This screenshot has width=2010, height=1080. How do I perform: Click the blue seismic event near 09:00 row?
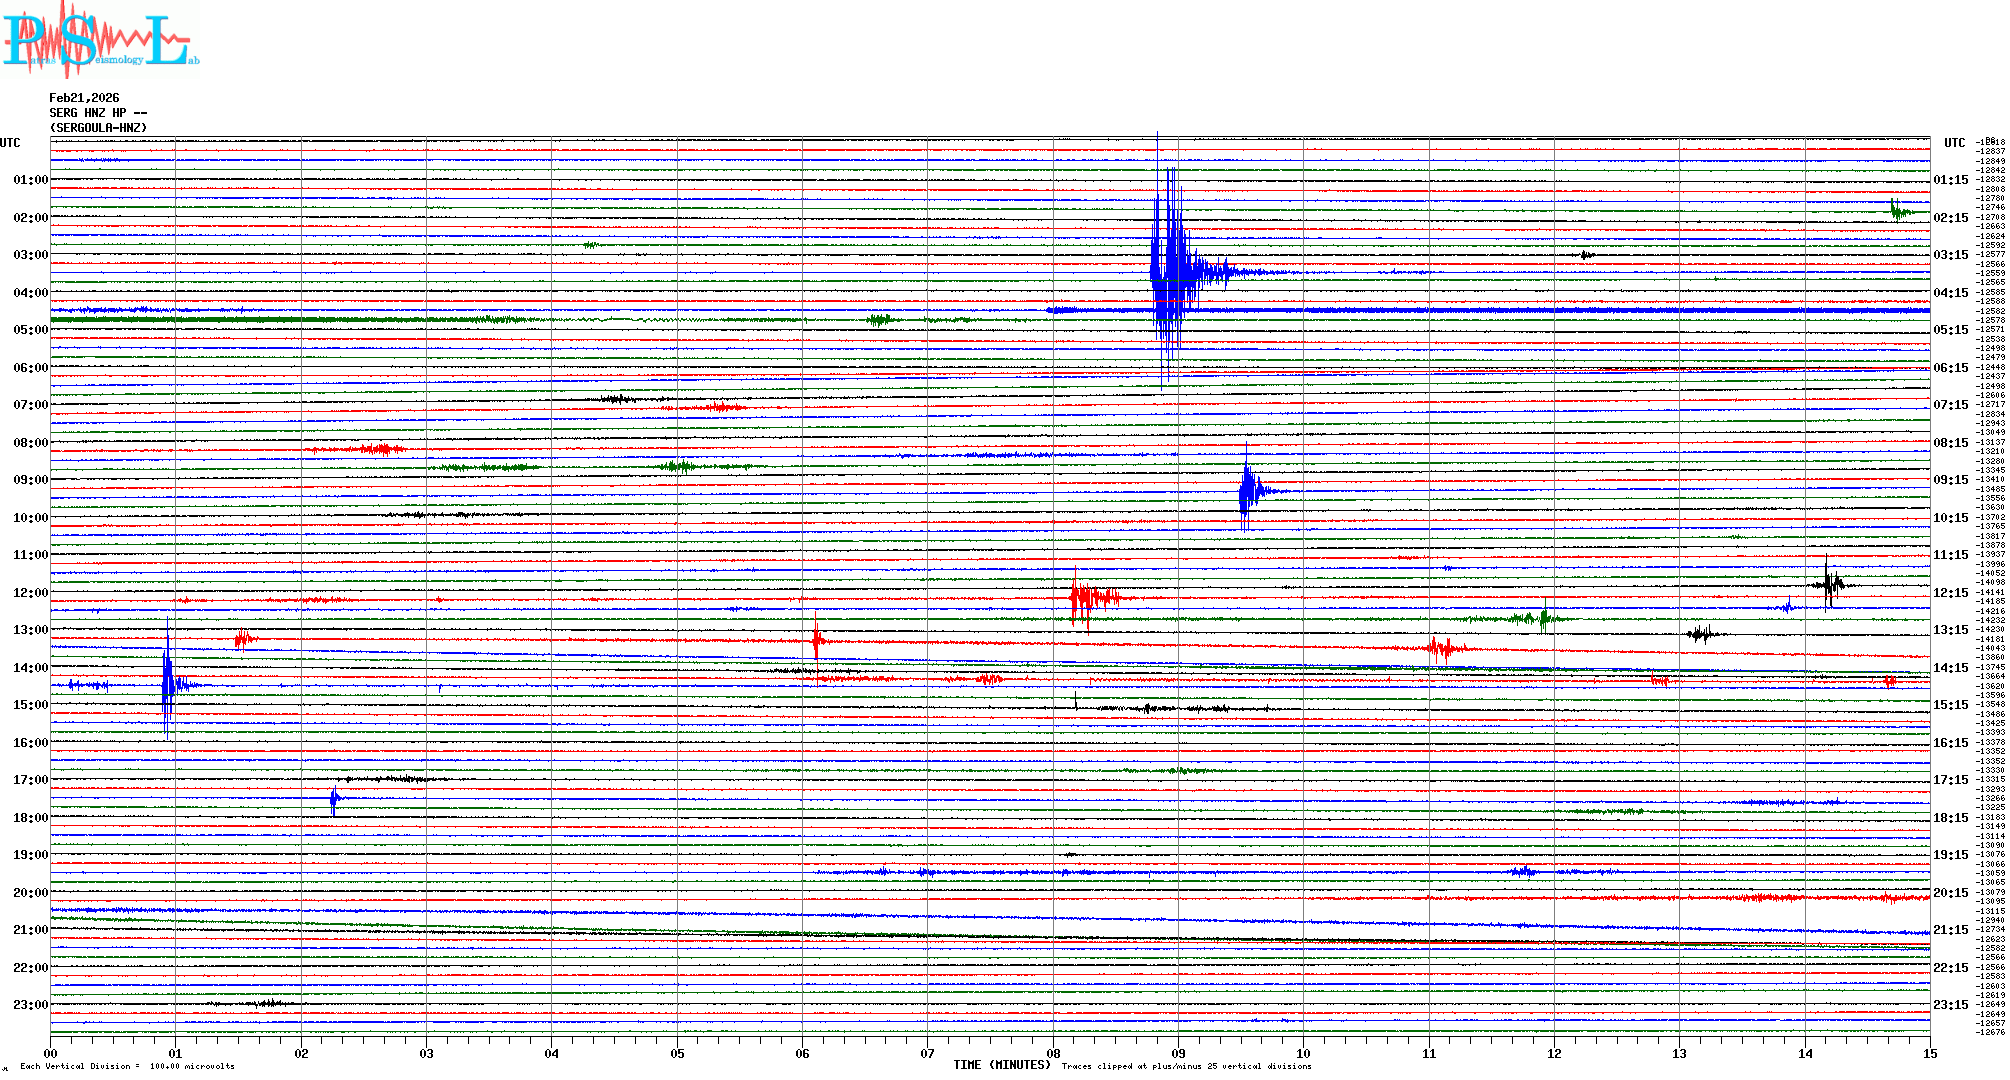click(1248, 490)
